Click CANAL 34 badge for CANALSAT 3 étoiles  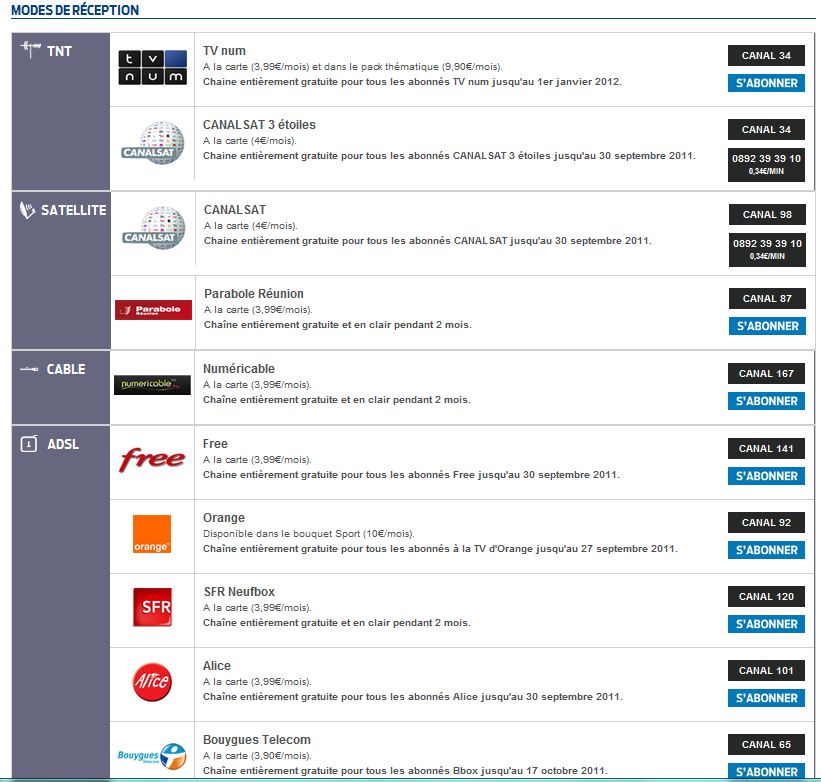766,129
